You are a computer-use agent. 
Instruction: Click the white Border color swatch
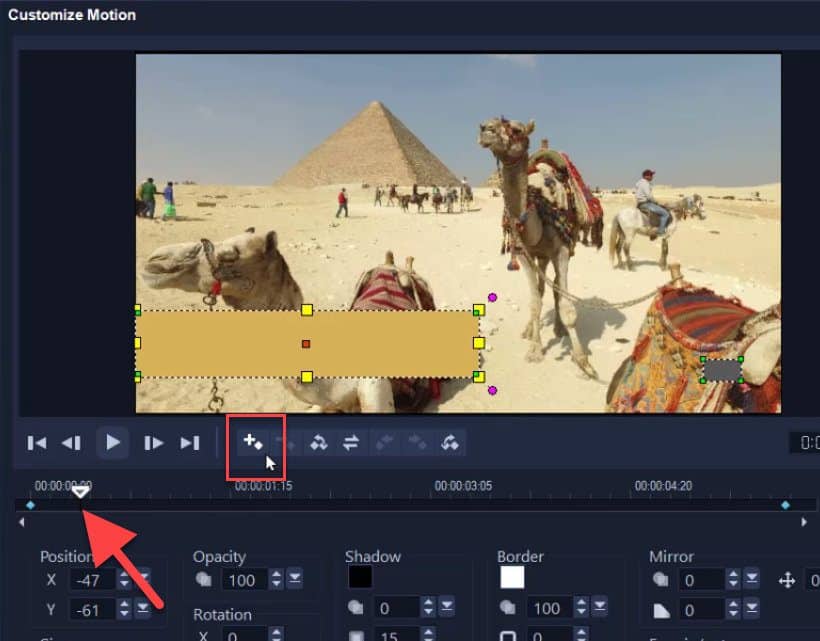pos(512,575)
